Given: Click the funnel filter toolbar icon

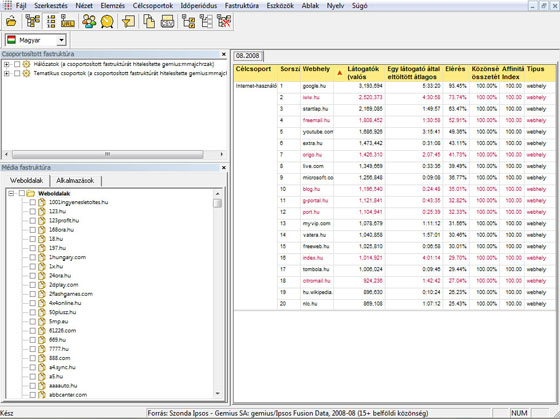Looking at the screenshot, I should tap(128, 21).
